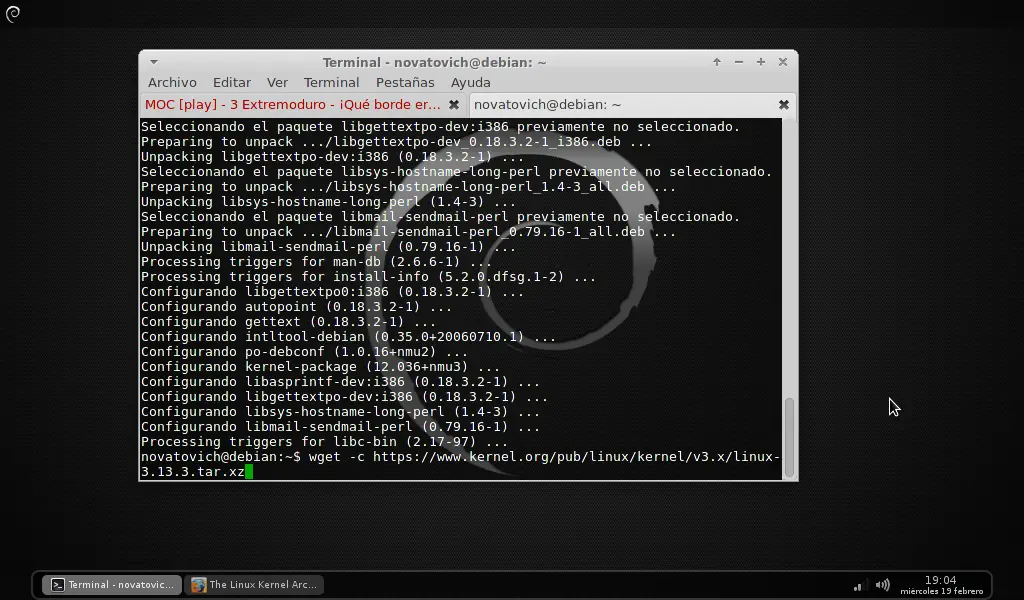The image size is (1024, 600).
Task: Click 'Configurando kernel-package (12.036+nmu3)' line
Action: (320, 367)
